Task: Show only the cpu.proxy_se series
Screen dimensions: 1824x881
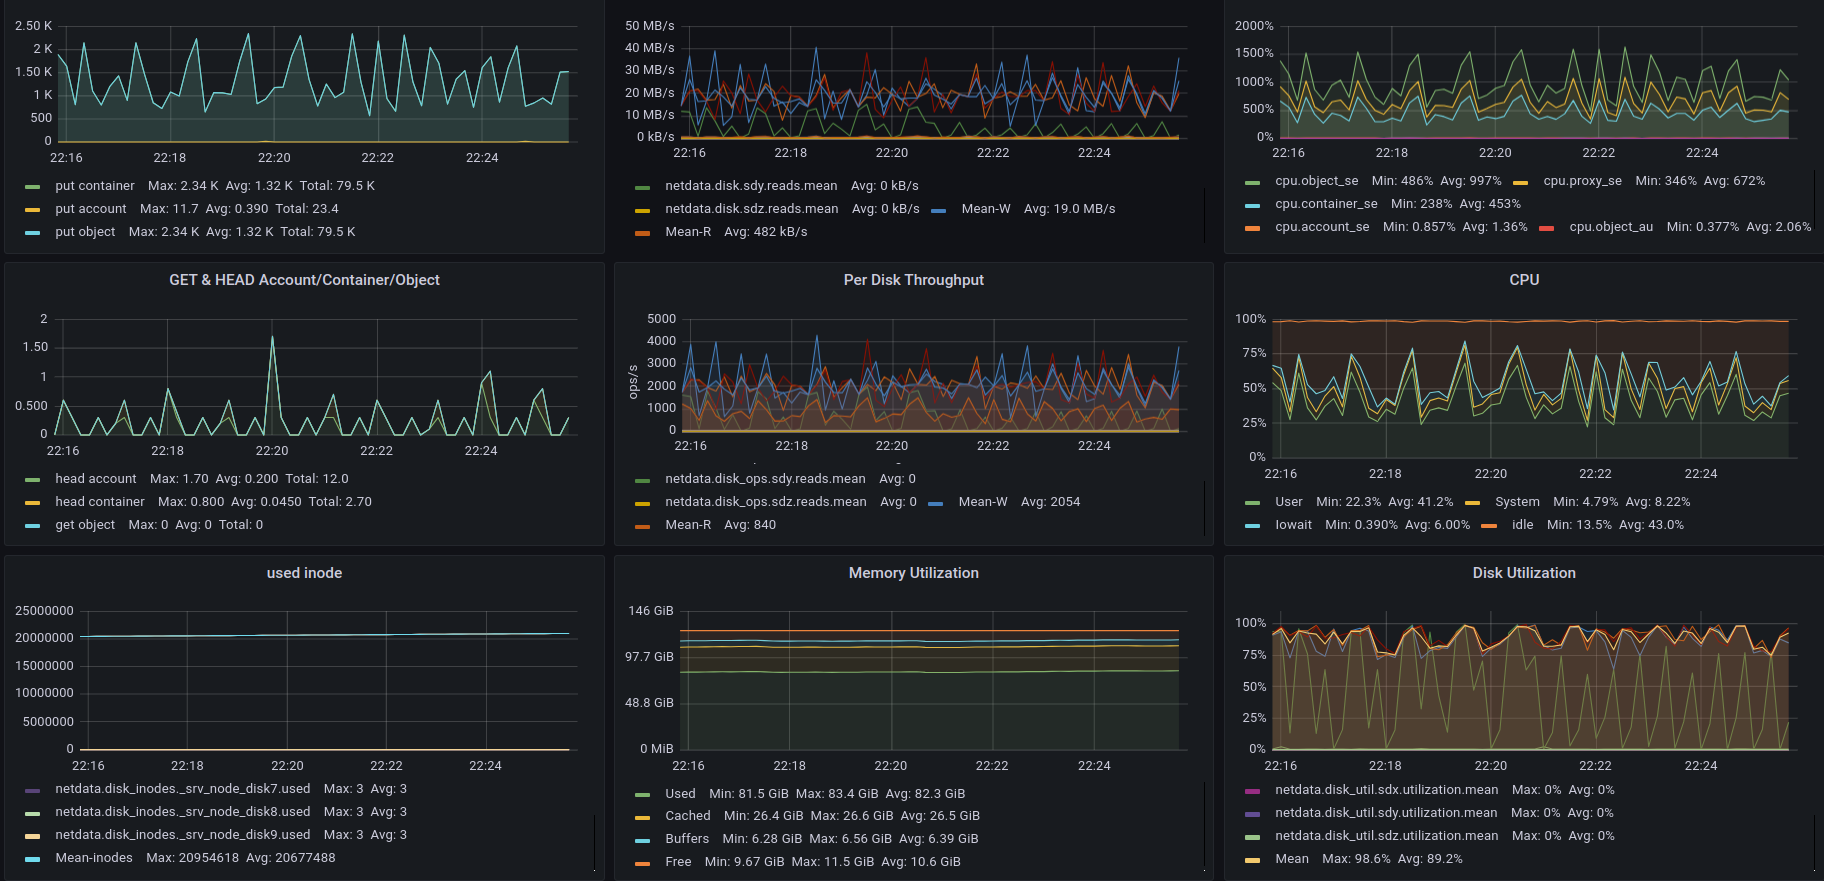Action: (x=1582, y=181)
